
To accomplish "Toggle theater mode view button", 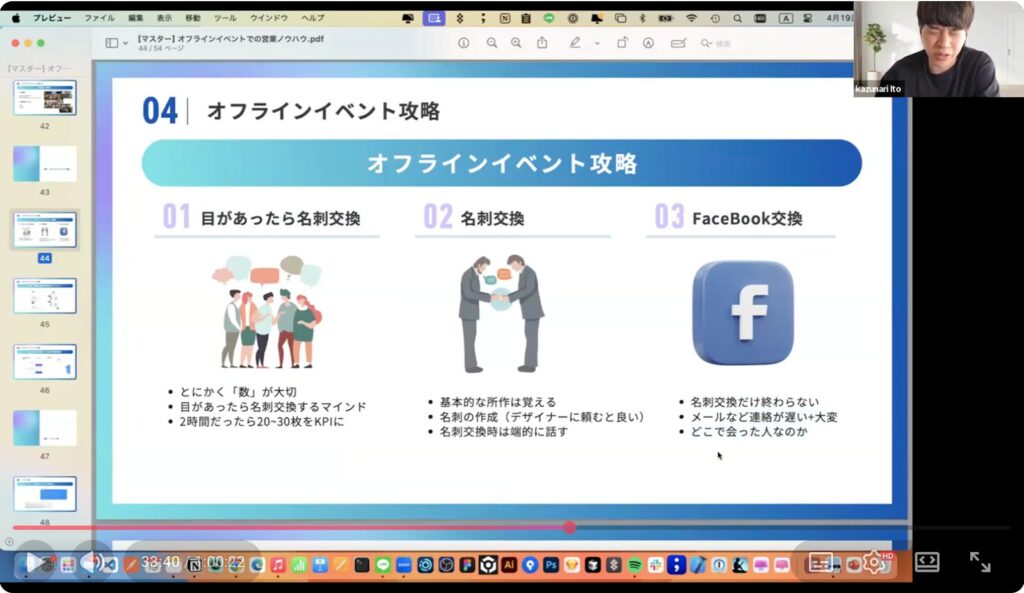I will [x=927, y=562].
